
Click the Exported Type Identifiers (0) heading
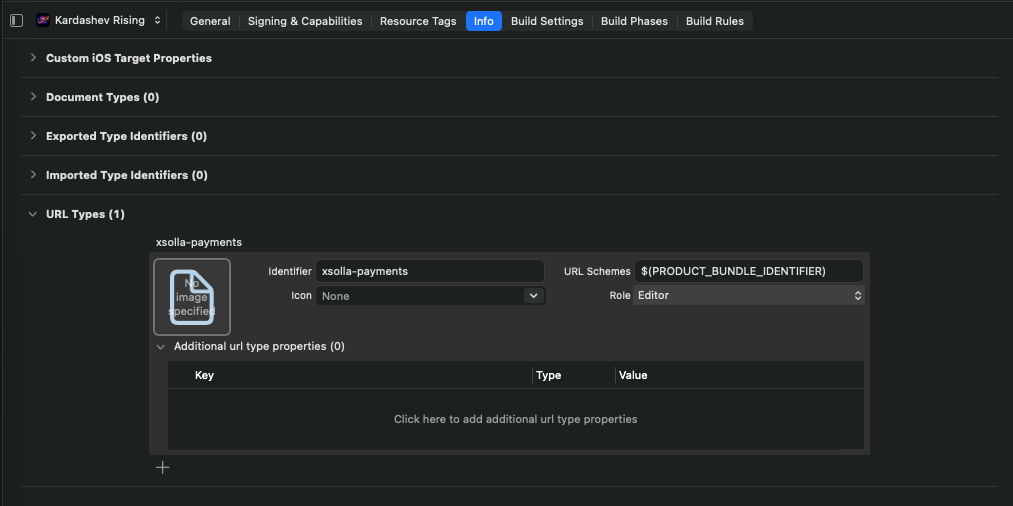(127, 136)
